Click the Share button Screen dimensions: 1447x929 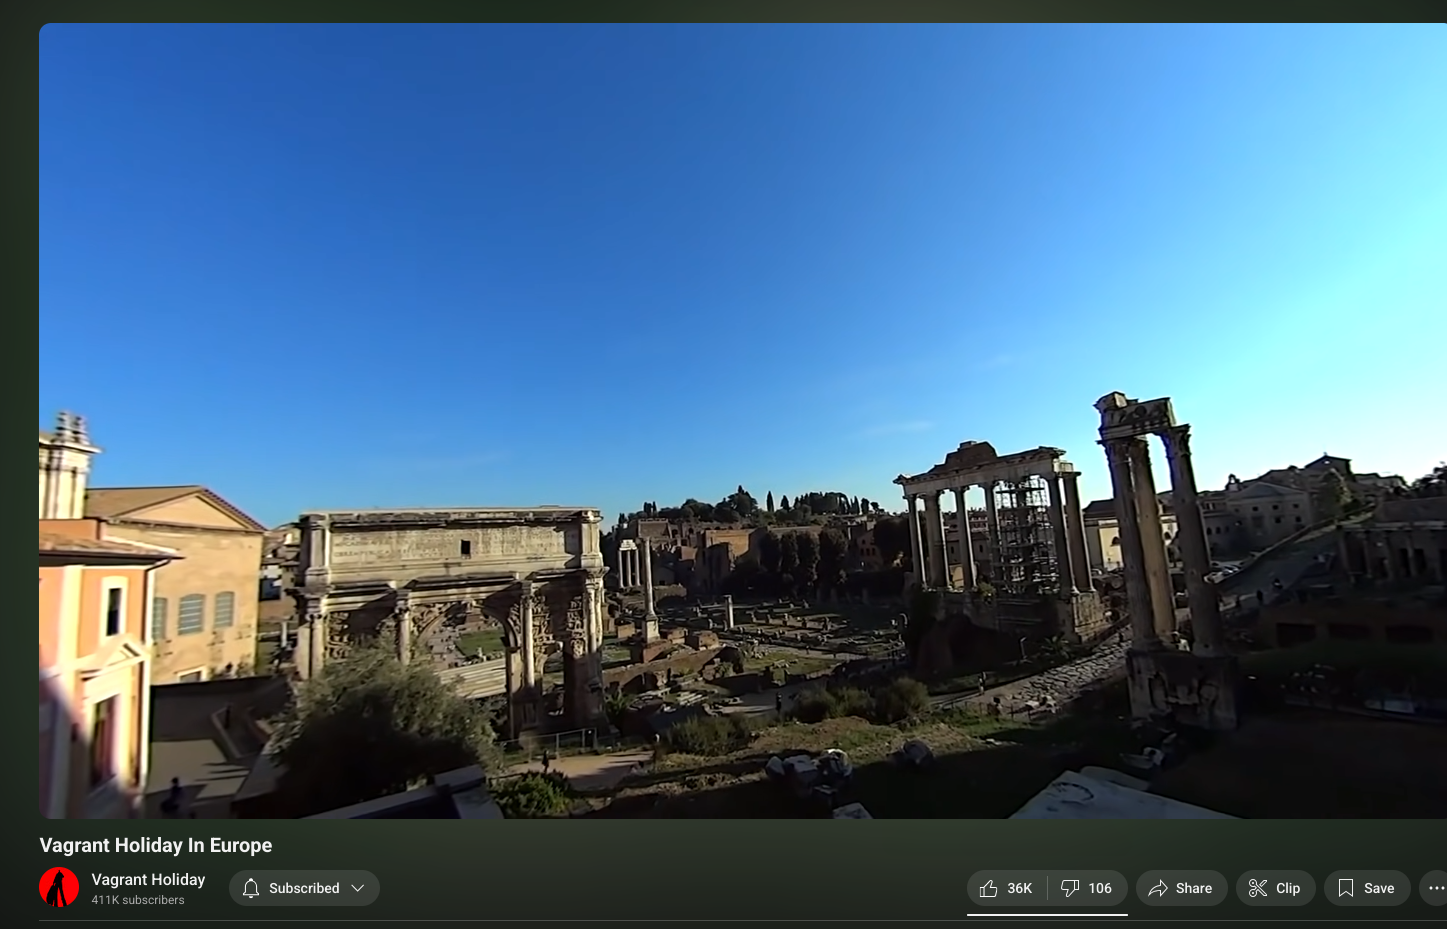(1181, 888)
